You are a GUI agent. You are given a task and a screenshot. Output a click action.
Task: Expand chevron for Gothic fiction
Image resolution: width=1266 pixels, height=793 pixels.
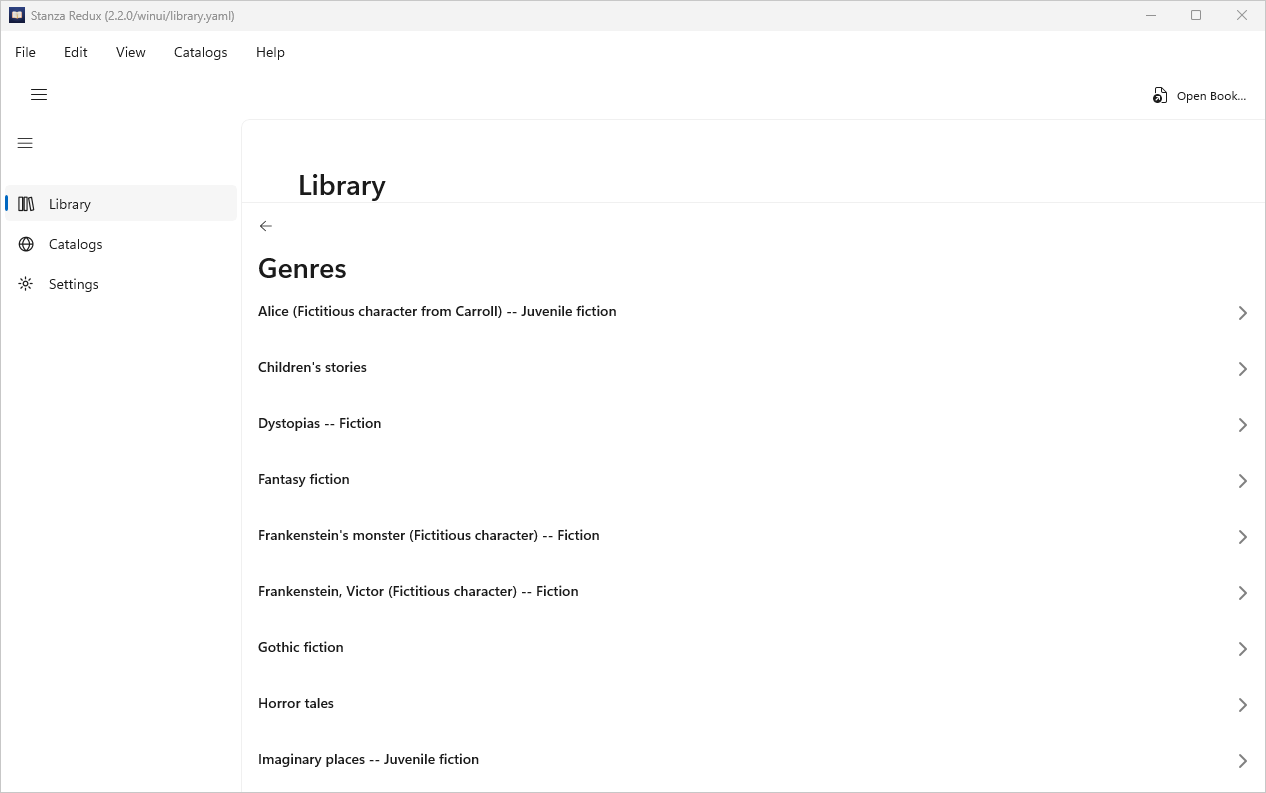(1243, 649)
